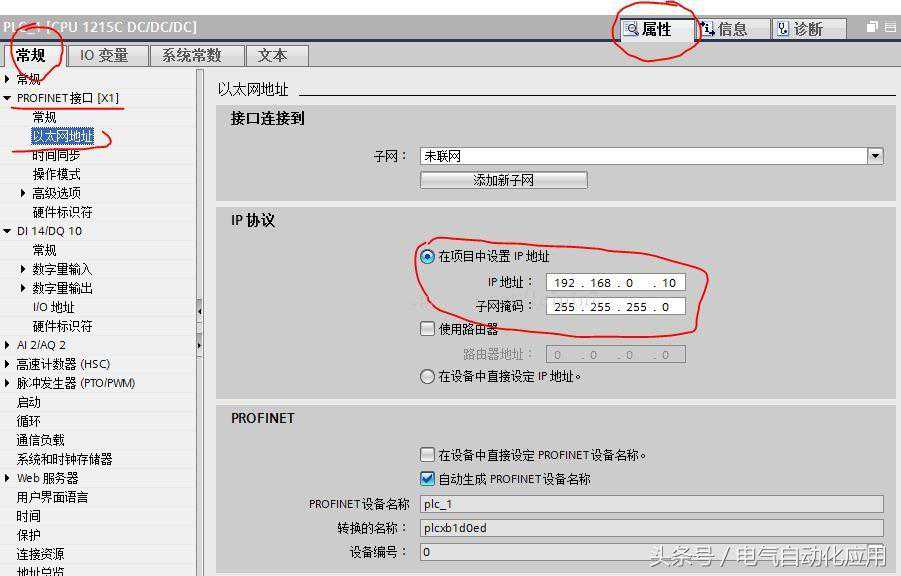Click the 添加新子网 button
This screenshot has height=576, width=901.
coord(503,180)
